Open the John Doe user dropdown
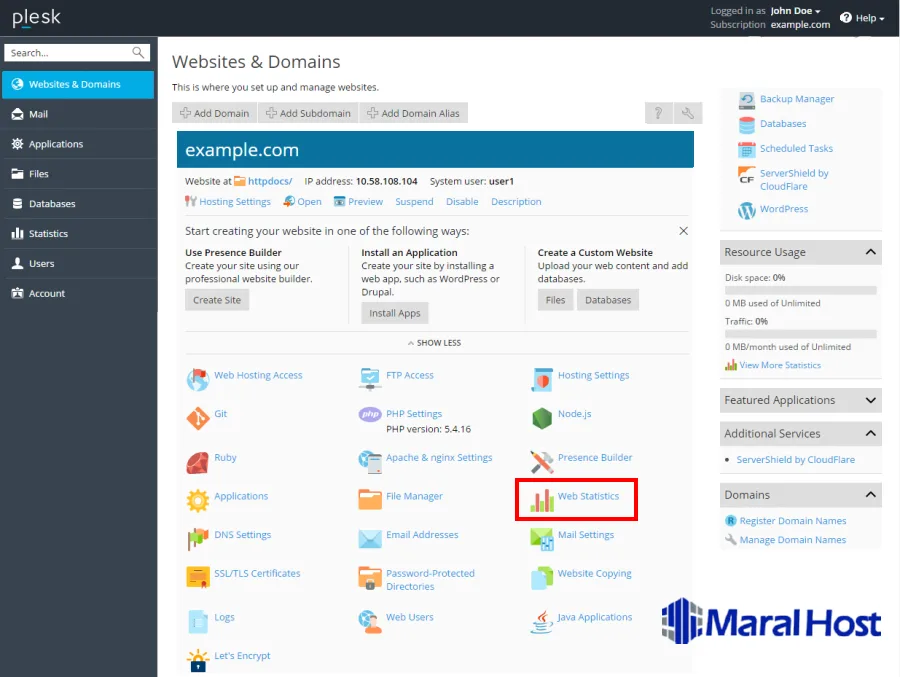Screen dimensions: 900x677 coord(795,11)
